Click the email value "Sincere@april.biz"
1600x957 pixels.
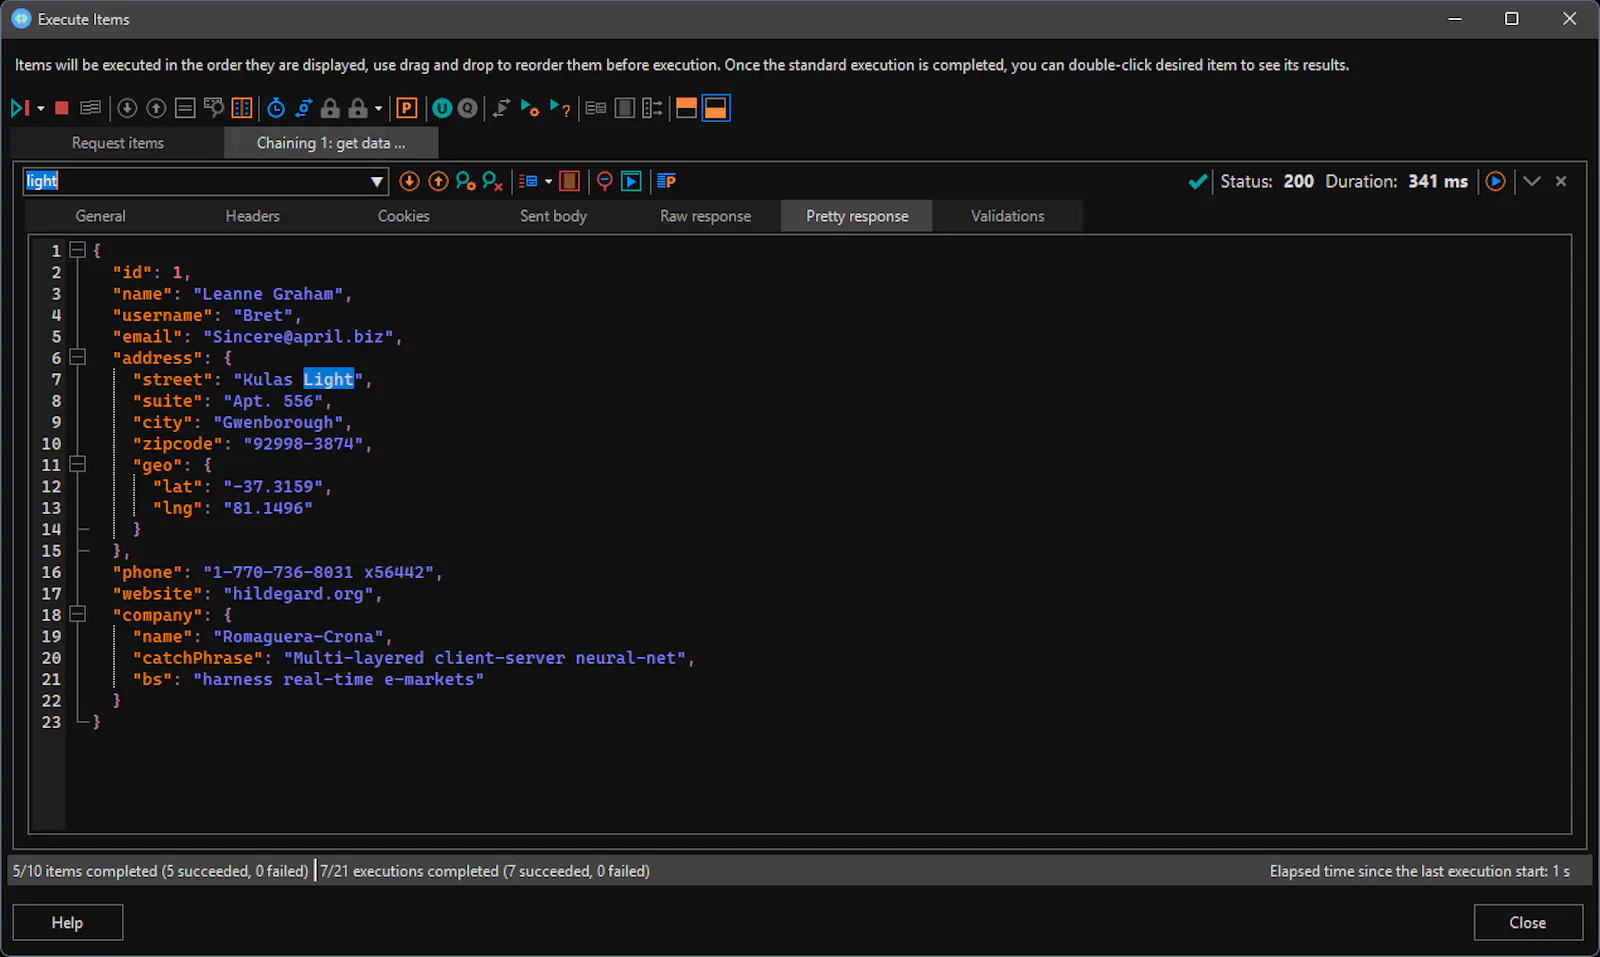click(297, 336)
